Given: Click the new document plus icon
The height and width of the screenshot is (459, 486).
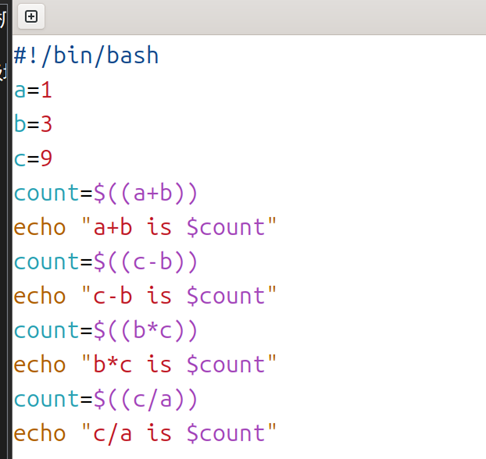Looking at the screenshot, I should (31, 16).
